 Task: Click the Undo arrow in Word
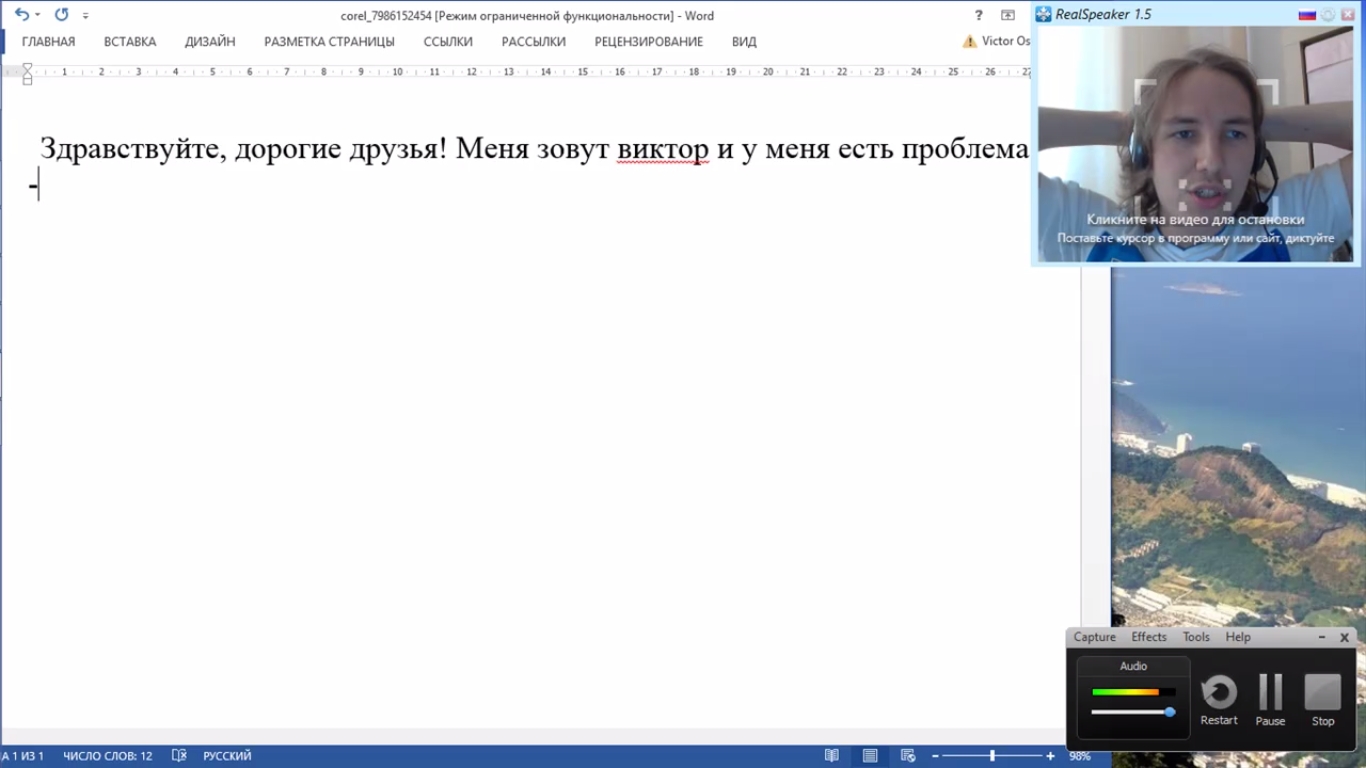point(20,15)
